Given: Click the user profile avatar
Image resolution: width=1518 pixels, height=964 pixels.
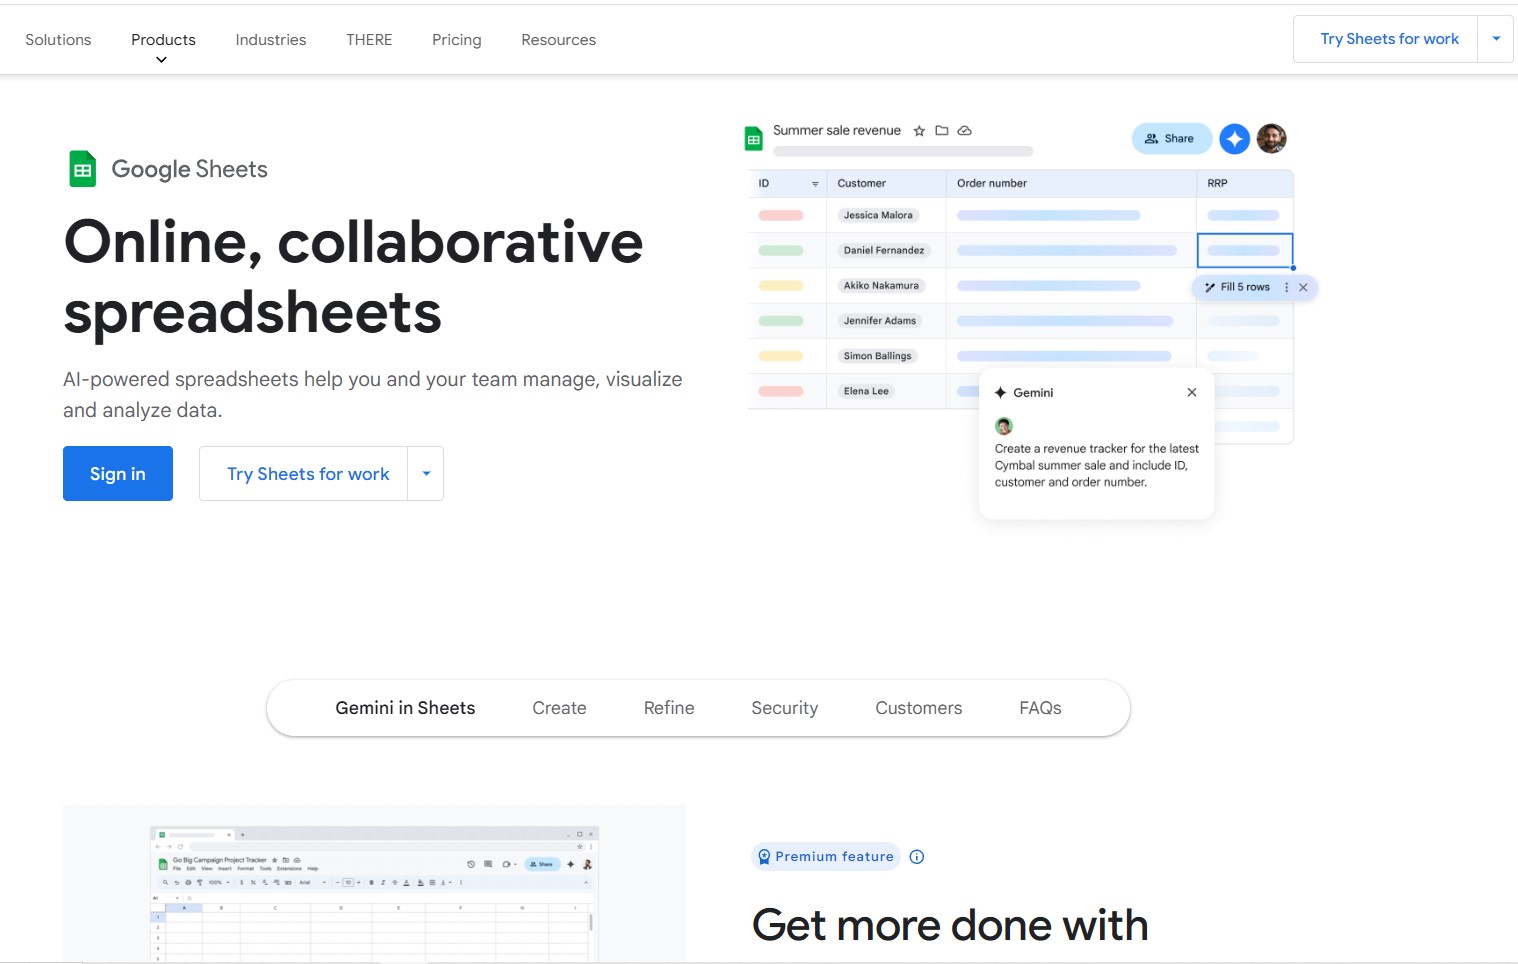Looking at the screenshot, I should pos(1272,139).
